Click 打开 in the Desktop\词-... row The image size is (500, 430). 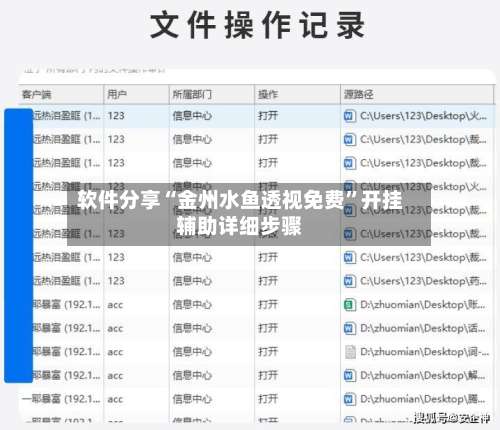click(x=268, y=352)
